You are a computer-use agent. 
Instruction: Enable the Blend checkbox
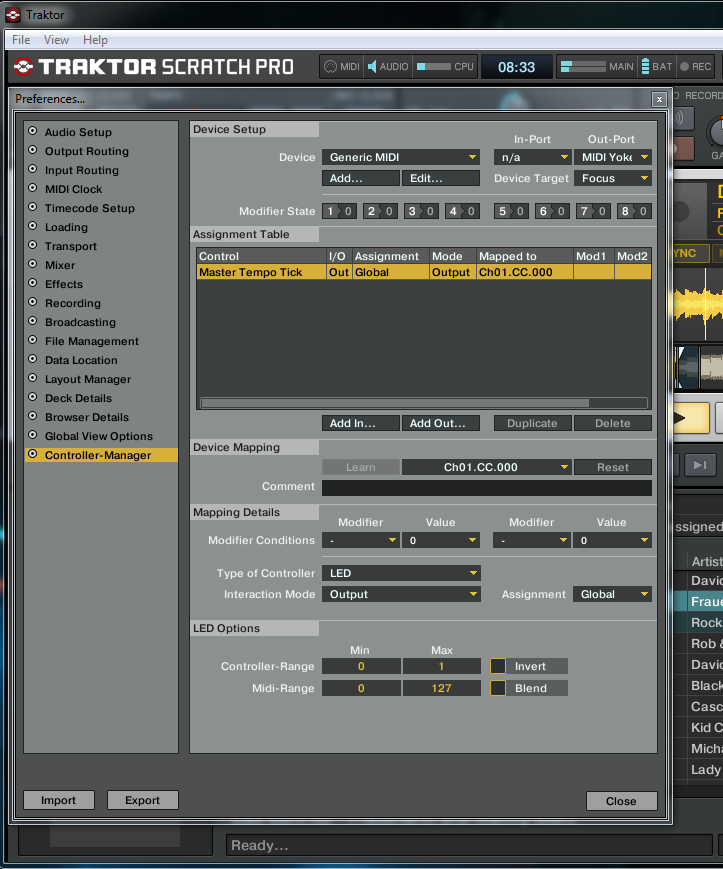(x=498, y=688)
